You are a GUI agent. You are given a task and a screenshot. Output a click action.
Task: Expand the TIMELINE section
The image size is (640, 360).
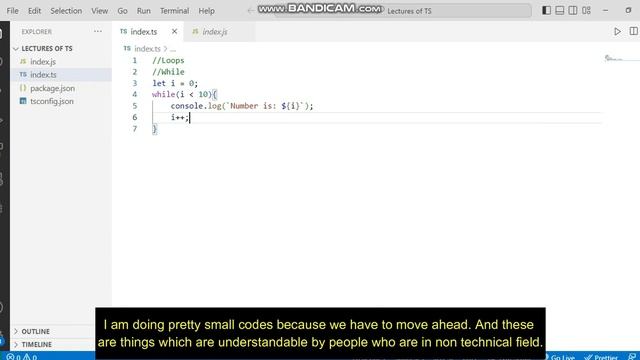click(x=37, y=344)
